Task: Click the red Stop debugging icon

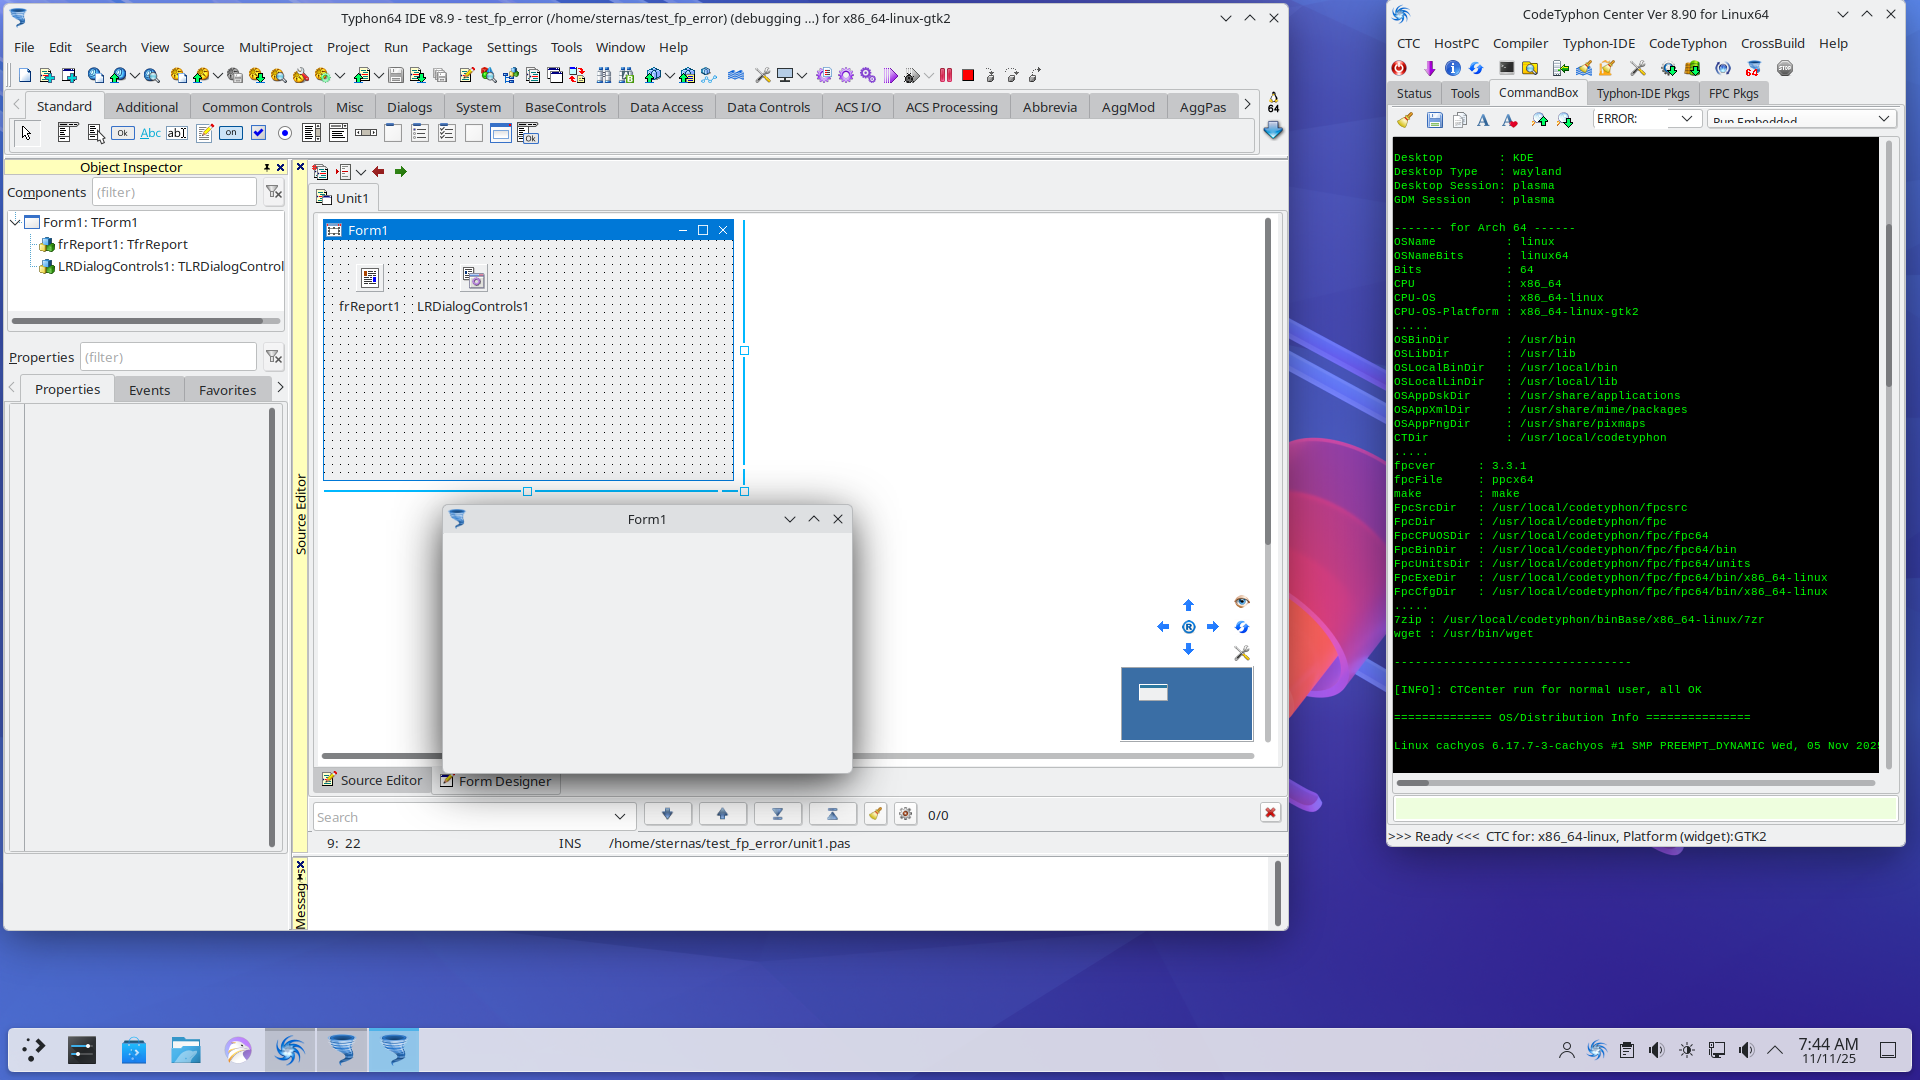Action: pos(968,75)
